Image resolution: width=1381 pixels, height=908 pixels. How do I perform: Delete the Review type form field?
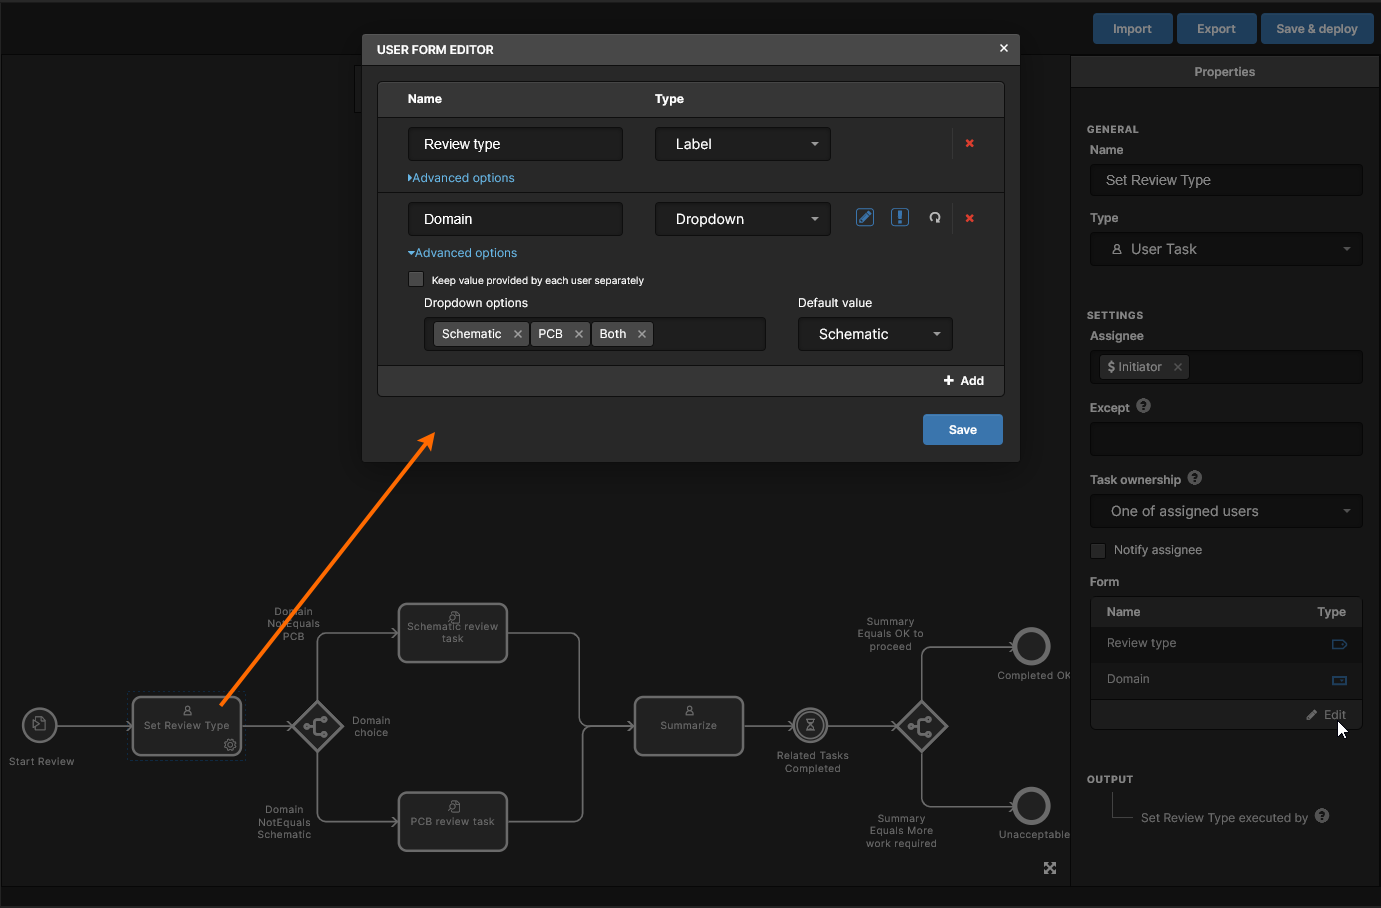click(969, 143)
